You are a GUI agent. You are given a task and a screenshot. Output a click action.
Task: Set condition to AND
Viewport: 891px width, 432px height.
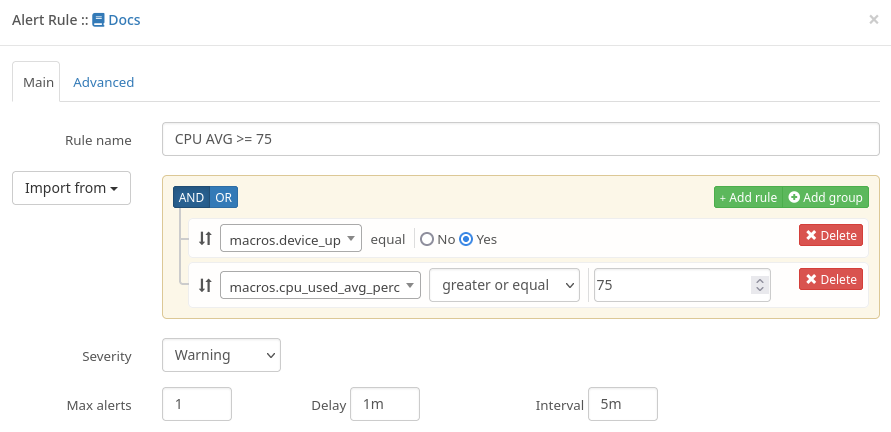coord(191,197)
